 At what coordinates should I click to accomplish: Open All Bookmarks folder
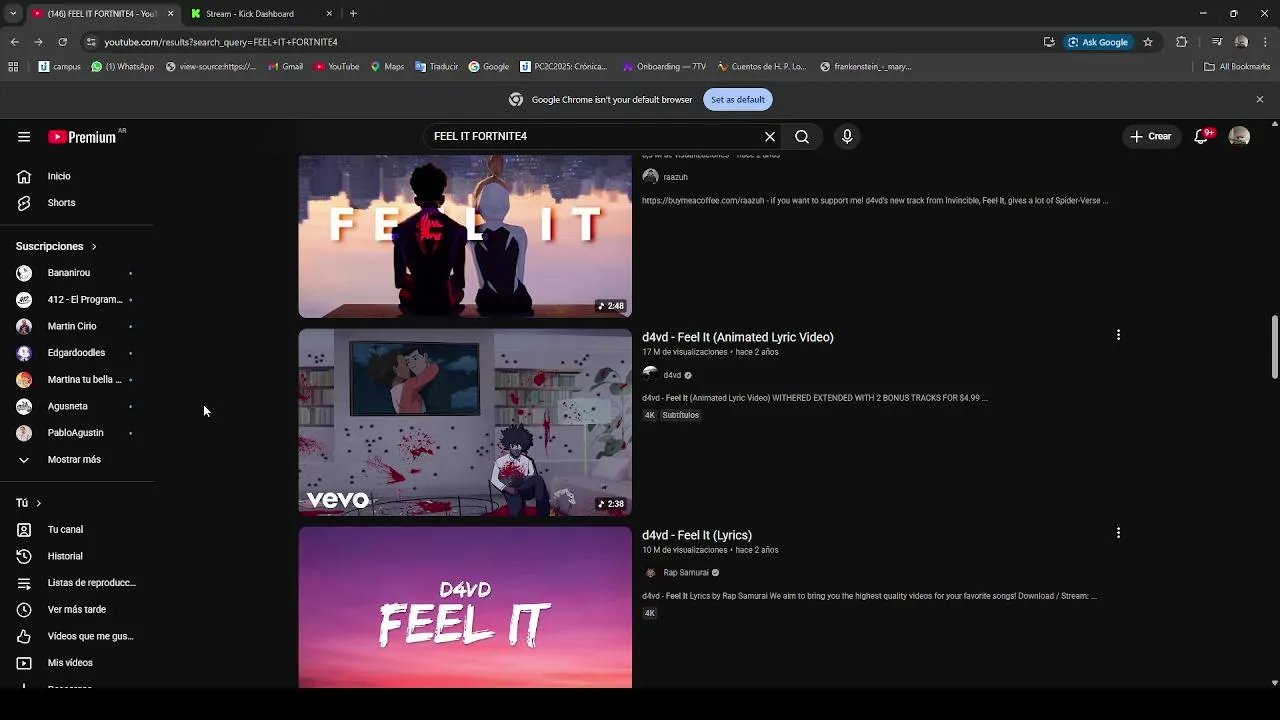[1237, 67]
